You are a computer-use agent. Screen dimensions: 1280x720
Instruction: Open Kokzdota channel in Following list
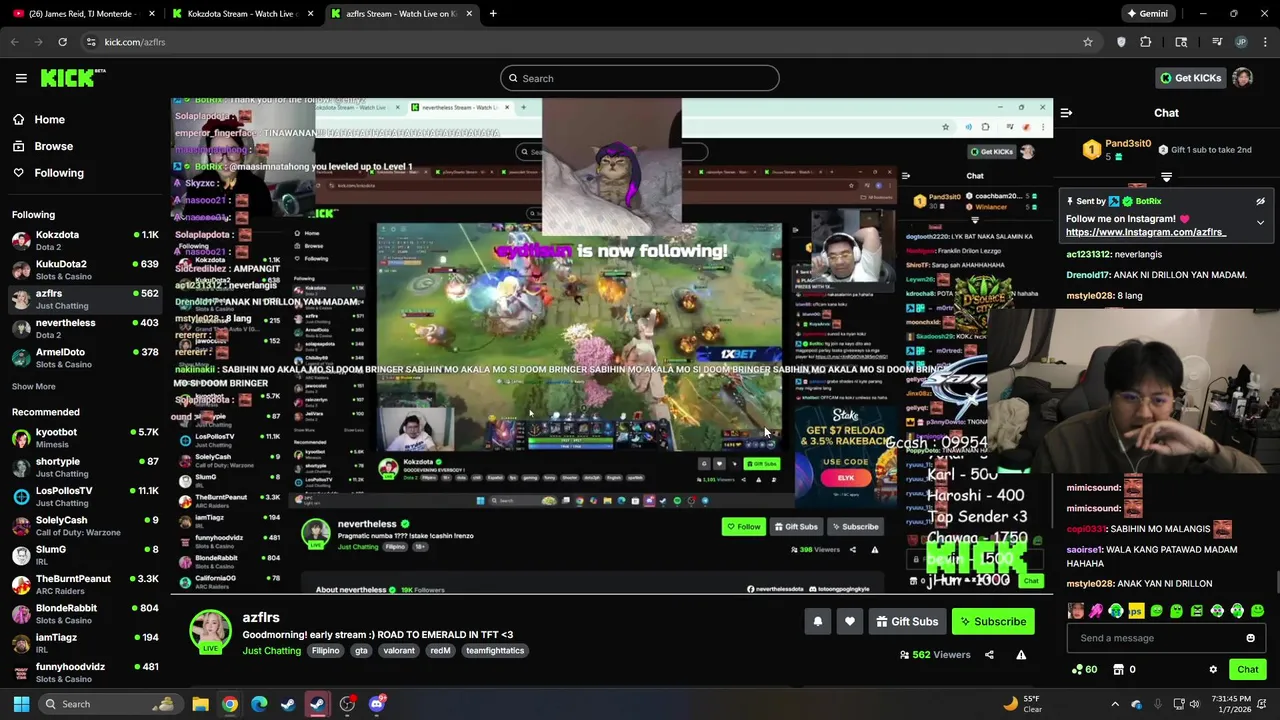[85, 241]
